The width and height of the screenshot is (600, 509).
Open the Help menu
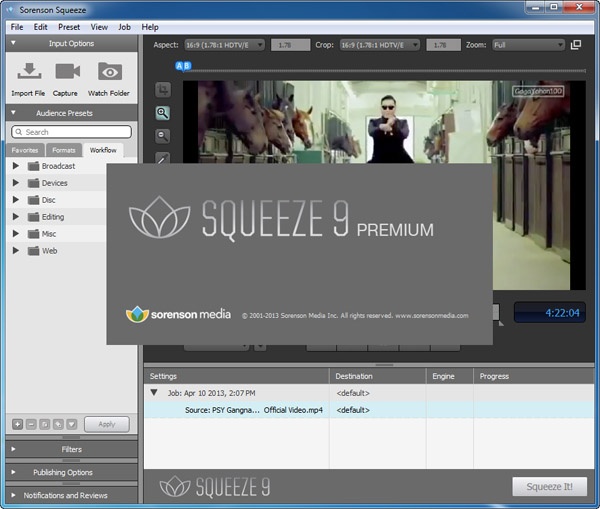point(150,27)
